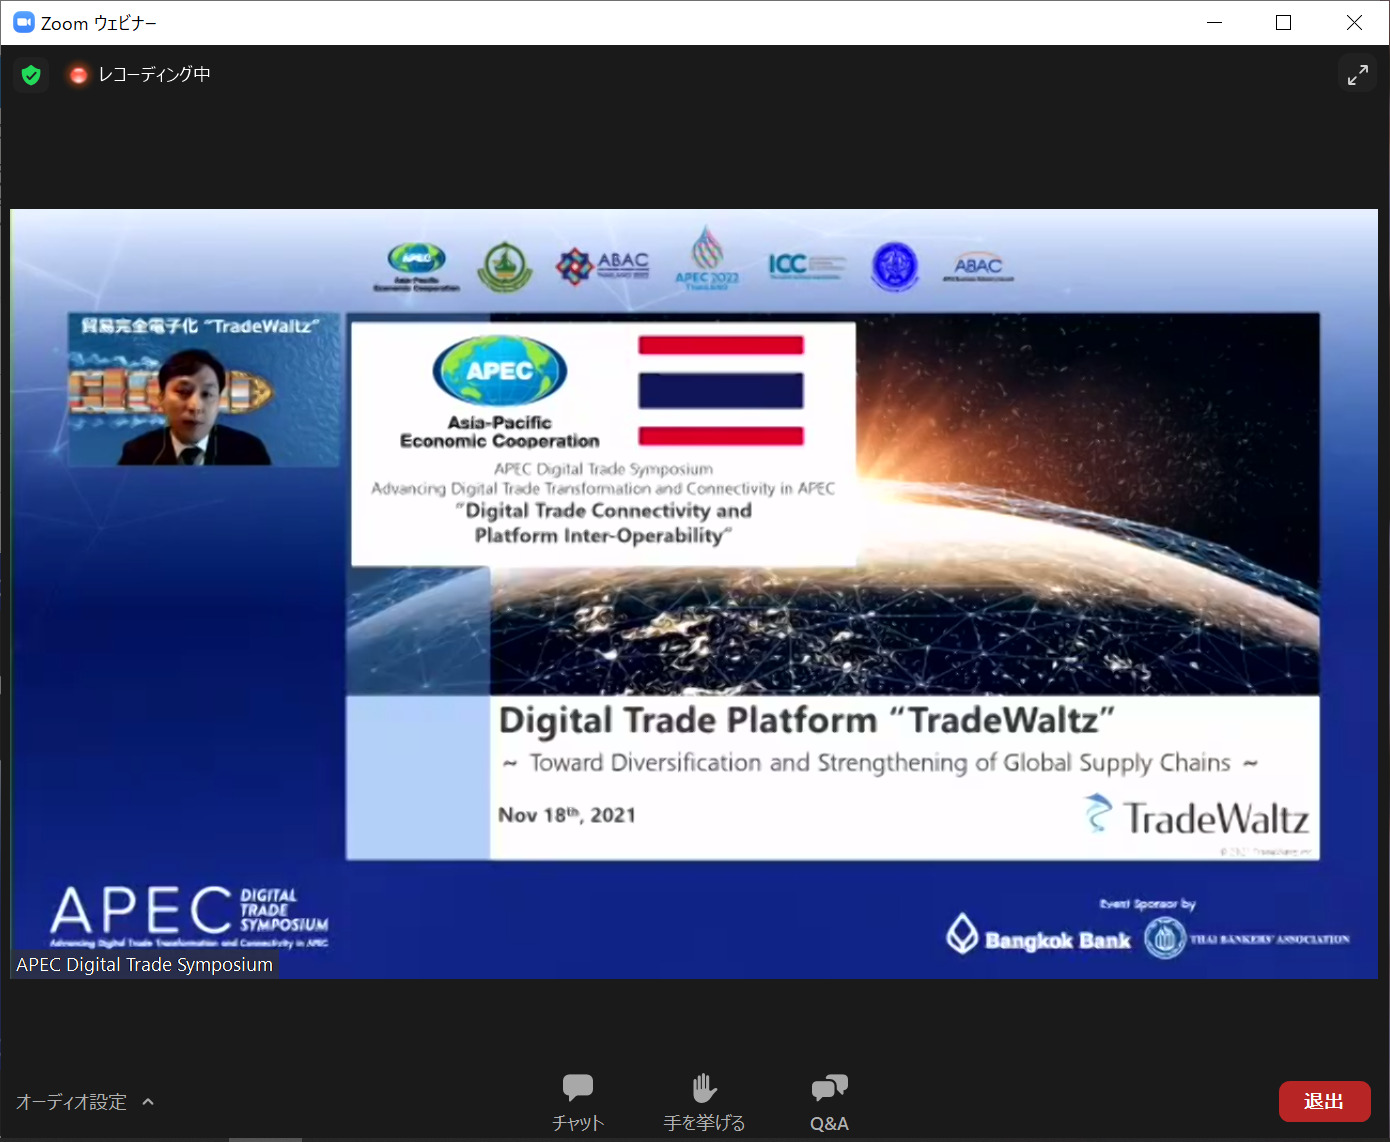Click the speaker video thumbnail
The image size is (1390, 1142).
click(x=204, y=390)
